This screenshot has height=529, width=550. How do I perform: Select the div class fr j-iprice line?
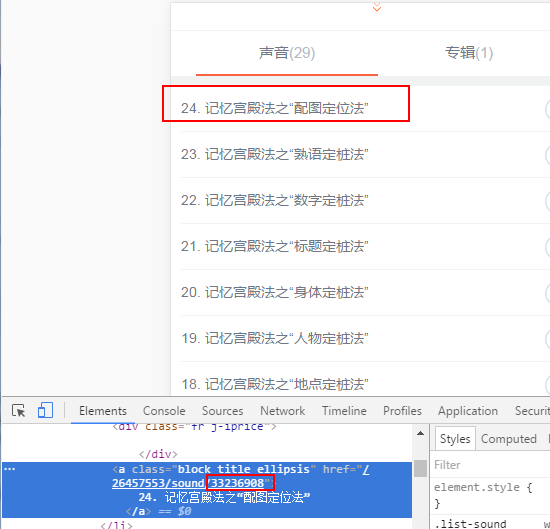[x=194, y=427]
